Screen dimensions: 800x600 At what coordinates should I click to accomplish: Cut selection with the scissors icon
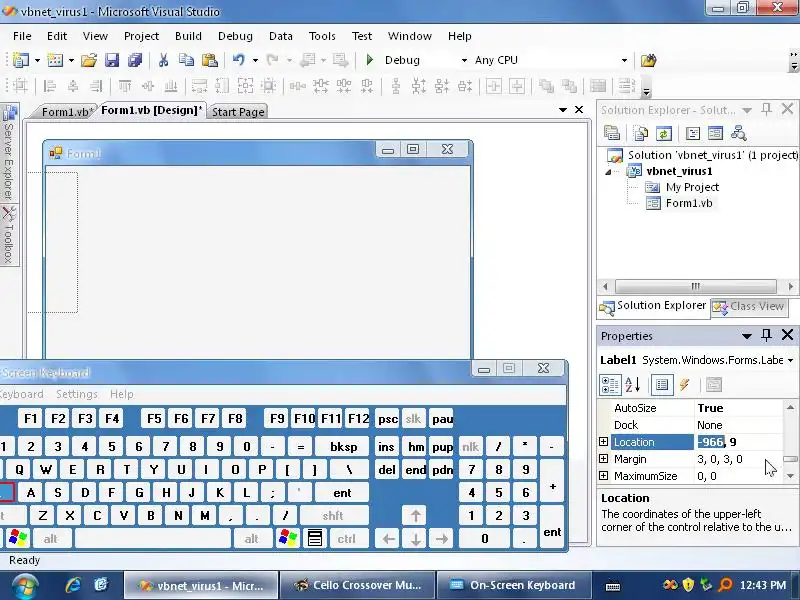(x=163, y=60)
